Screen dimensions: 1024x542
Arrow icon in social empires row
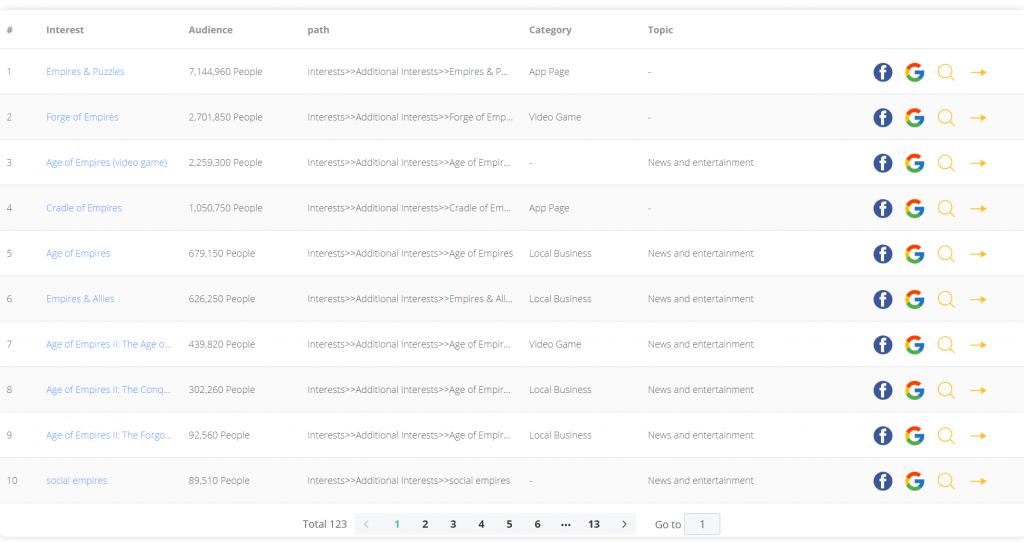click(978, 481)
